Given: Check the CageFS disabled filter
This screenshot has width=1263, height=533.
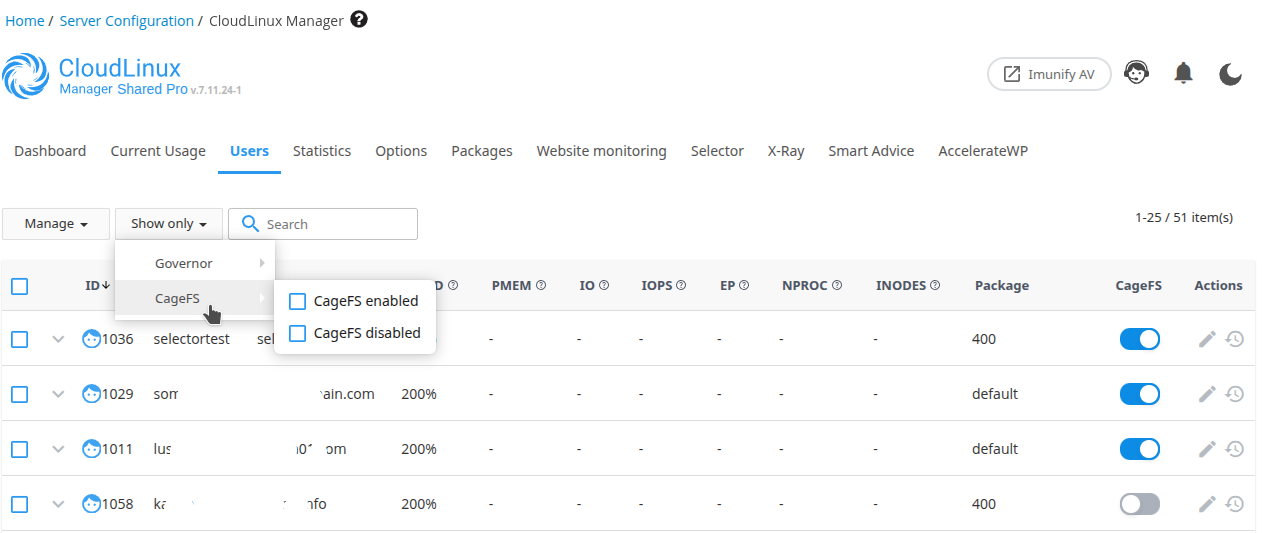Looking at the screenshot, I should click(297, 333).
